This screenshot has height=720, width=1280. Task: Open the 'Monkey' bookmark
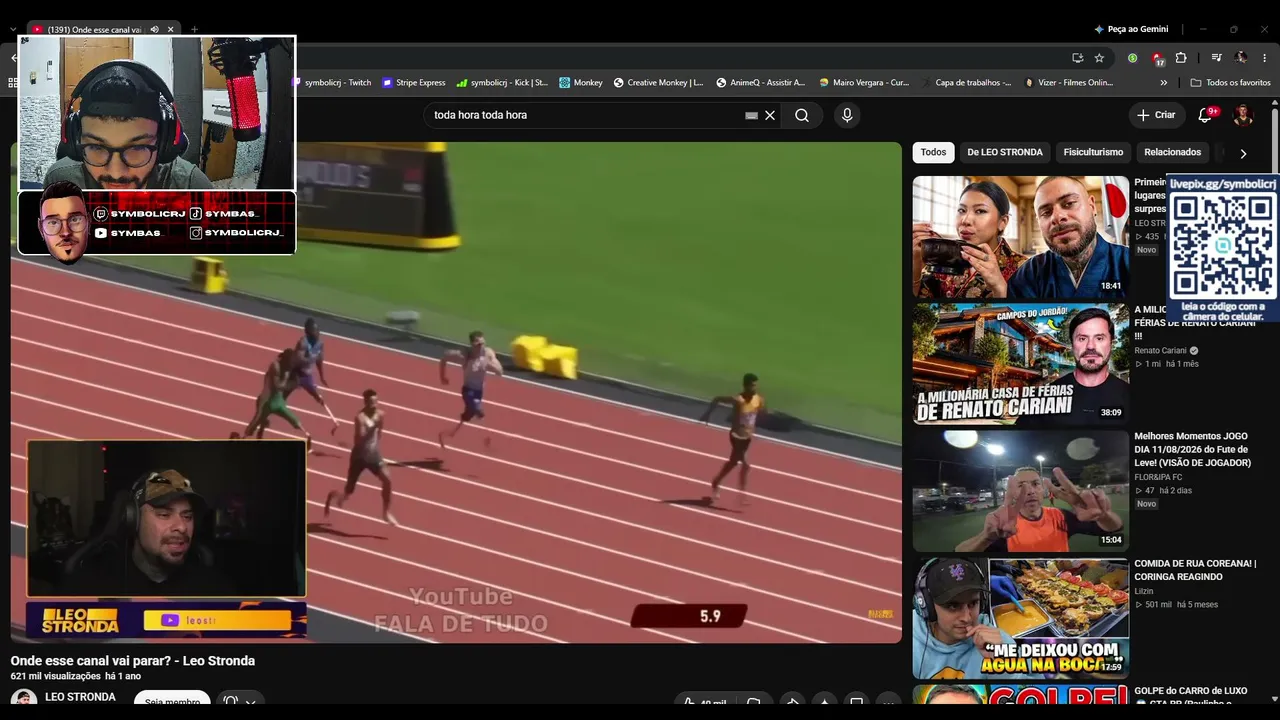pos(581,83)
